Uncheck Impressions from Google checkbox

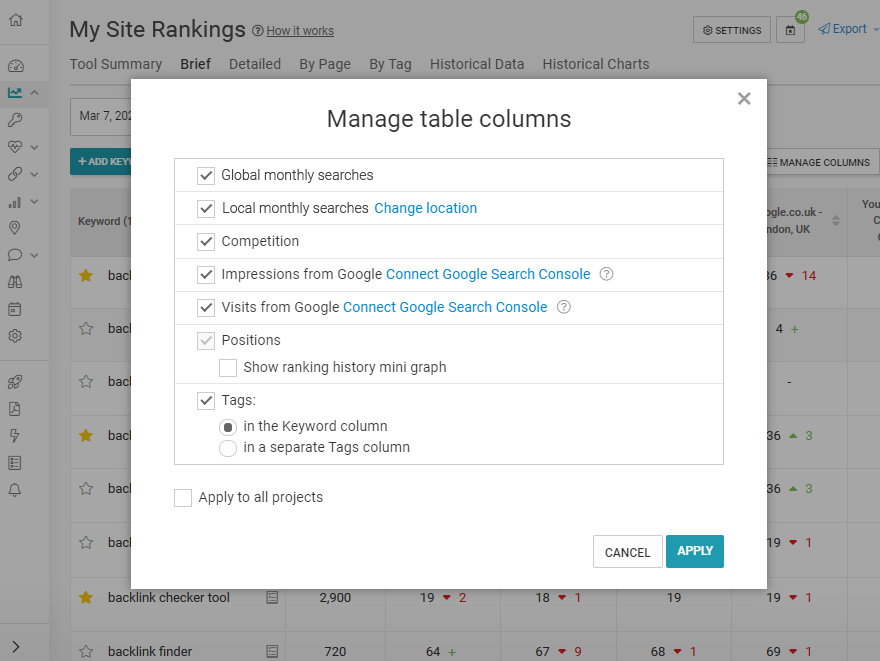point(206,274)
